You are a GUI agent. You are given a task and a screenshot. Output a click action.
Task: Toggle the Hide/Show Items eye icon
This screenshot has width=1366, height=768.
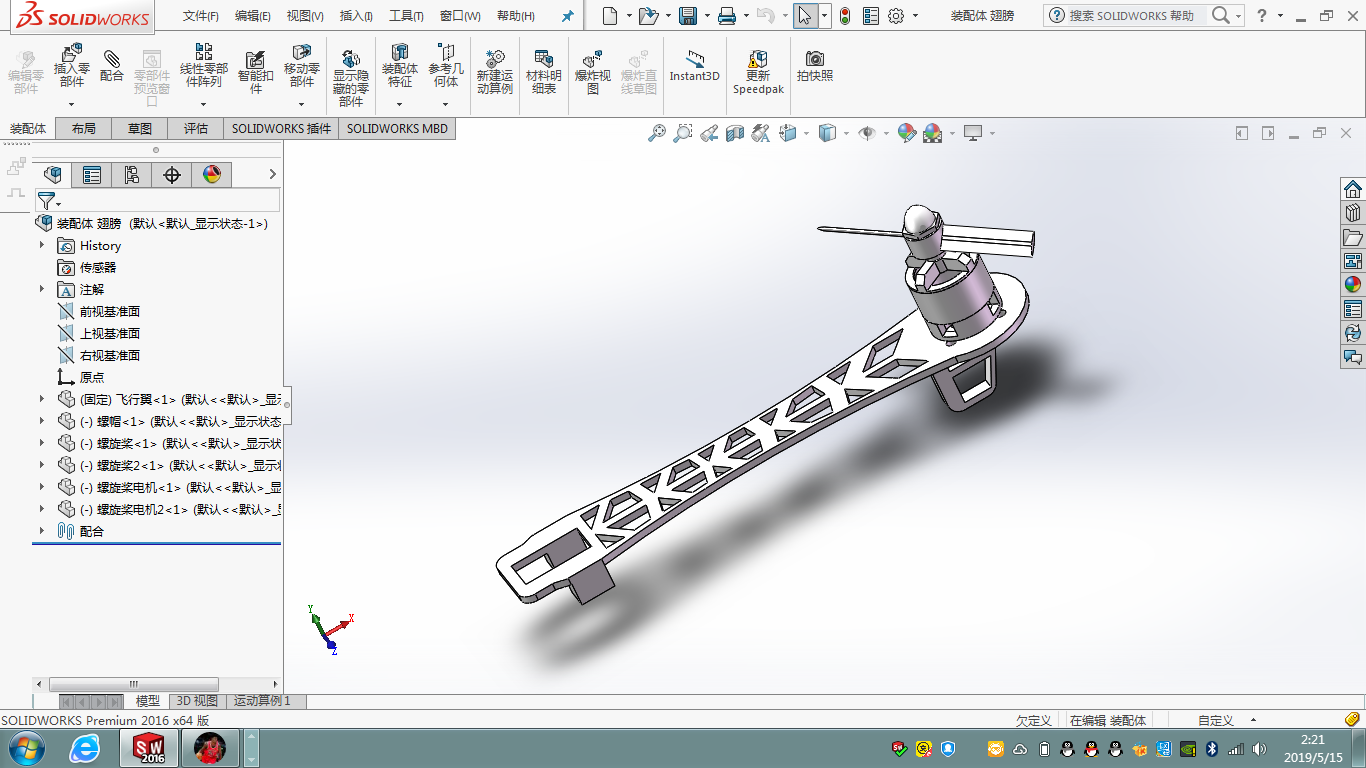pyautogui.click(x=867, y=132)
